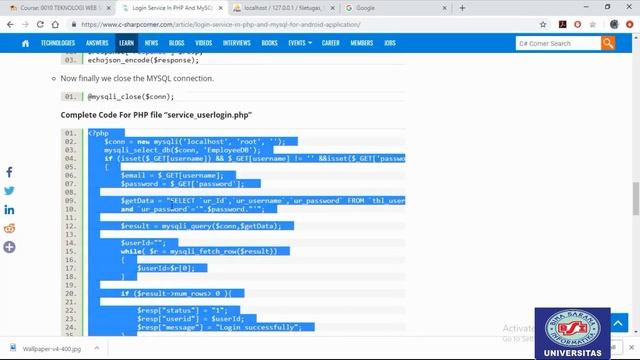Click the '<?php' code line
The image size is (640, 360).
(x=98, y=133)
